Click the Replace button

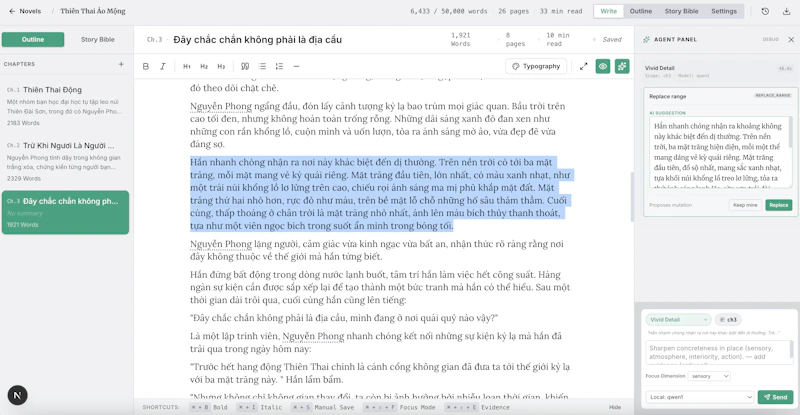point(779,205)
